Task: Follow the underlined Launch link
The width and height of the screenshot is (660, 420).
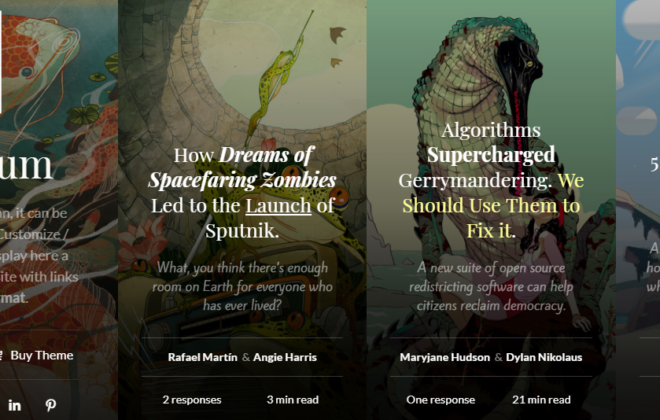Action: click(278, 205)
